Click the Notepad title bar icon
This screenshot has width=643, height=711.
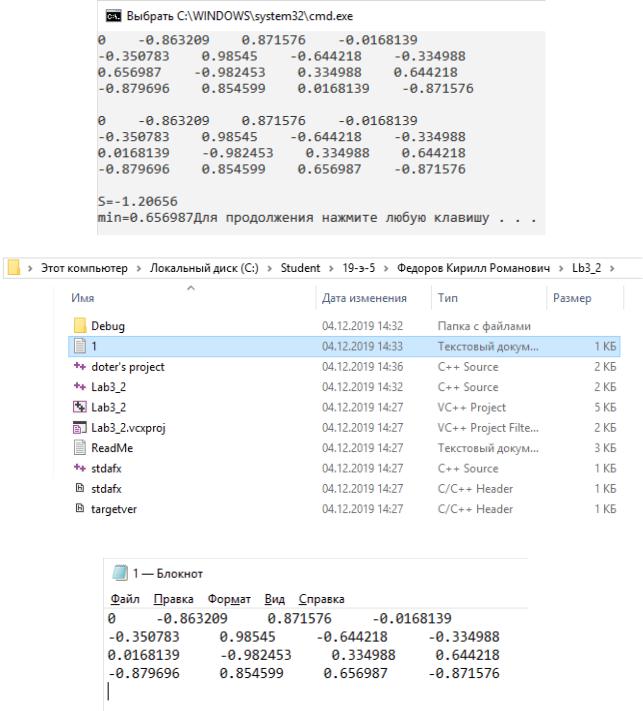[x=120, y=573]
